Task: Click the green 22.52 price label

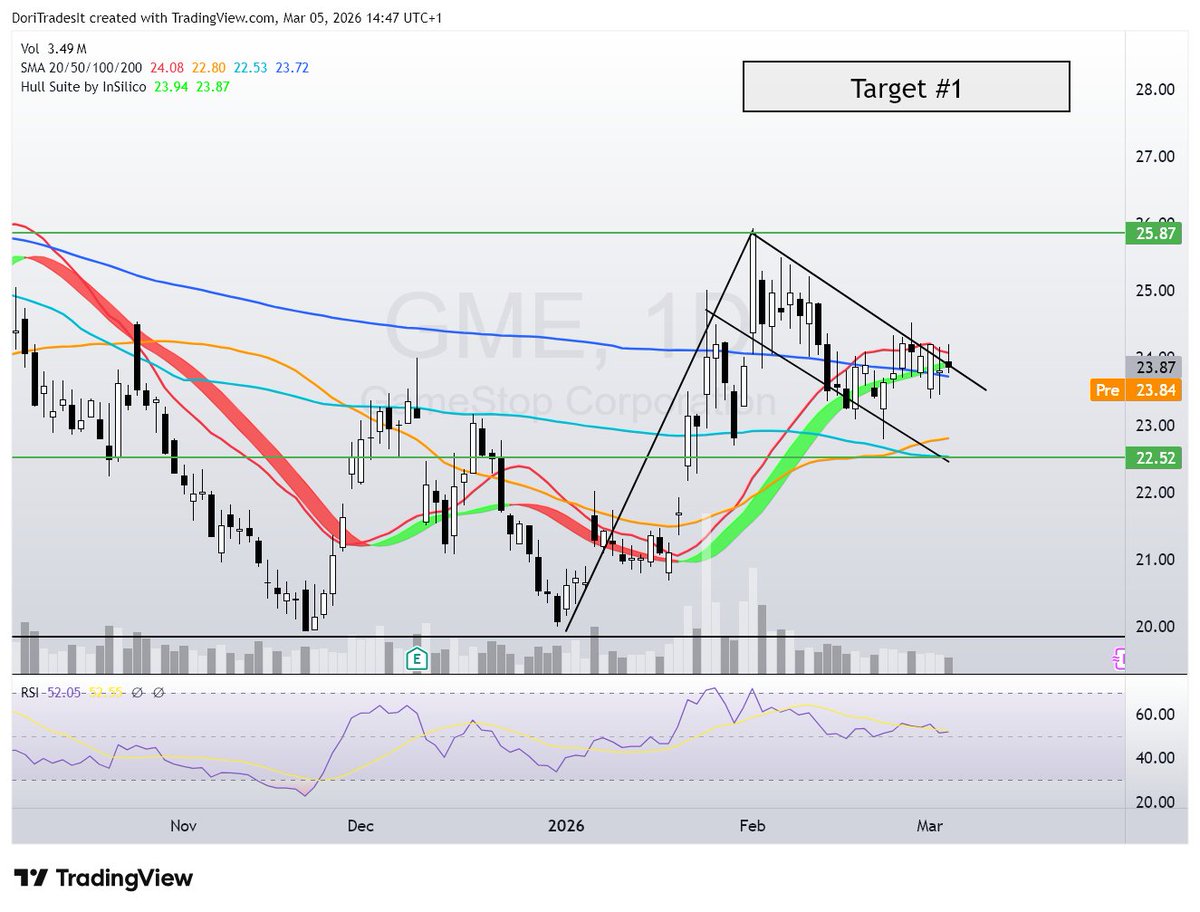Action: [x=1154, y=458]
